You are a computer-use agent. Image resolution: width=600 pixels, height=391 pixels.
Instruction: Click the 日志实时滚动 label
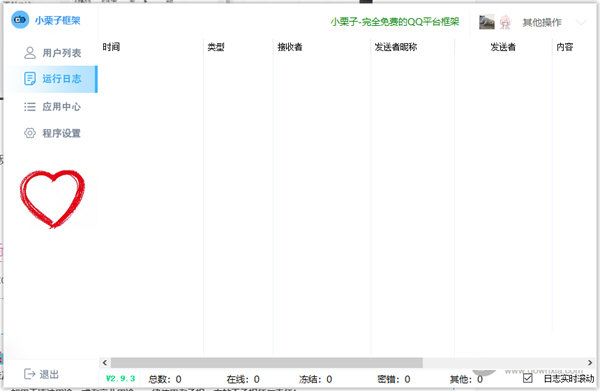pos(569,379)
